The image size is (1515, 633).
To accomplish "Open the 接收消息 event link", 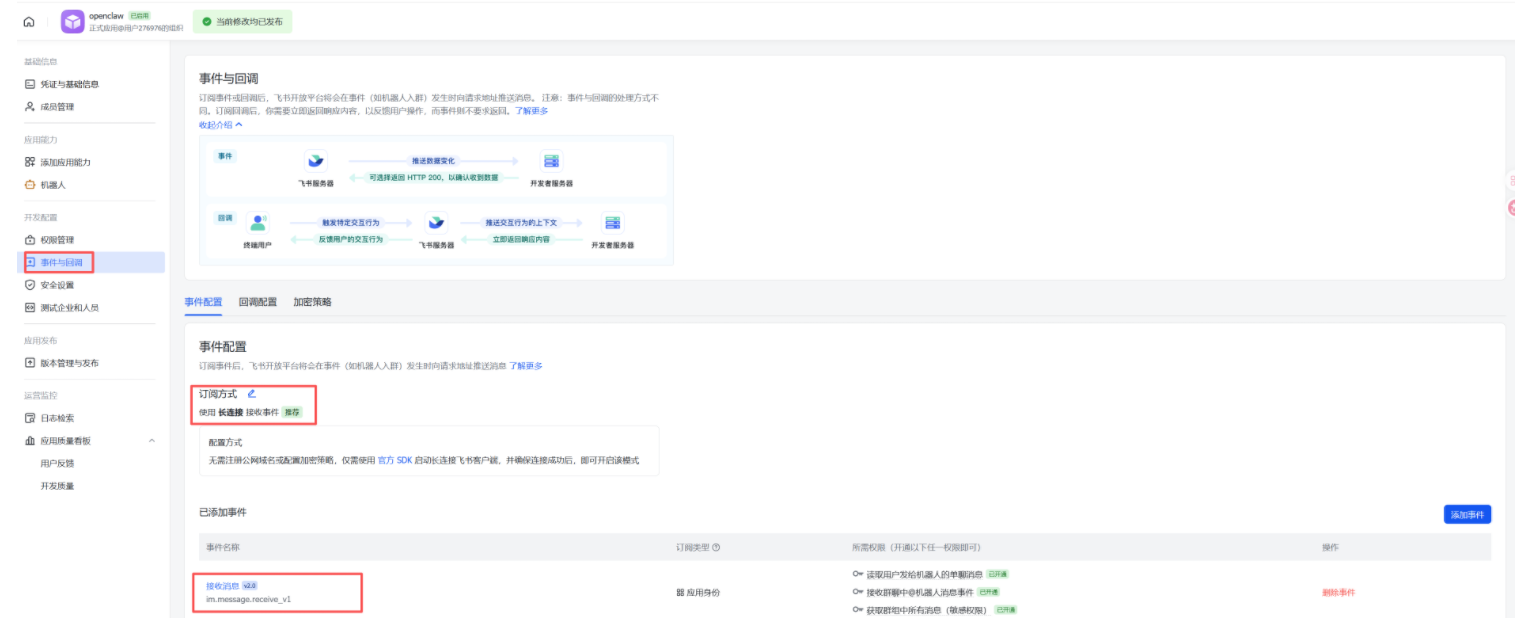I will pyautogui.click(x=223, y=585).
